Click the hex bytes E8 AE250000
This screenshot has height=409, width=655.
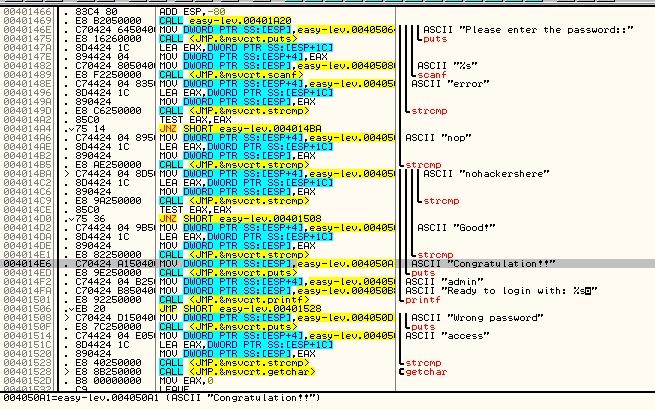pyautogui.click(x=108, y=165)
